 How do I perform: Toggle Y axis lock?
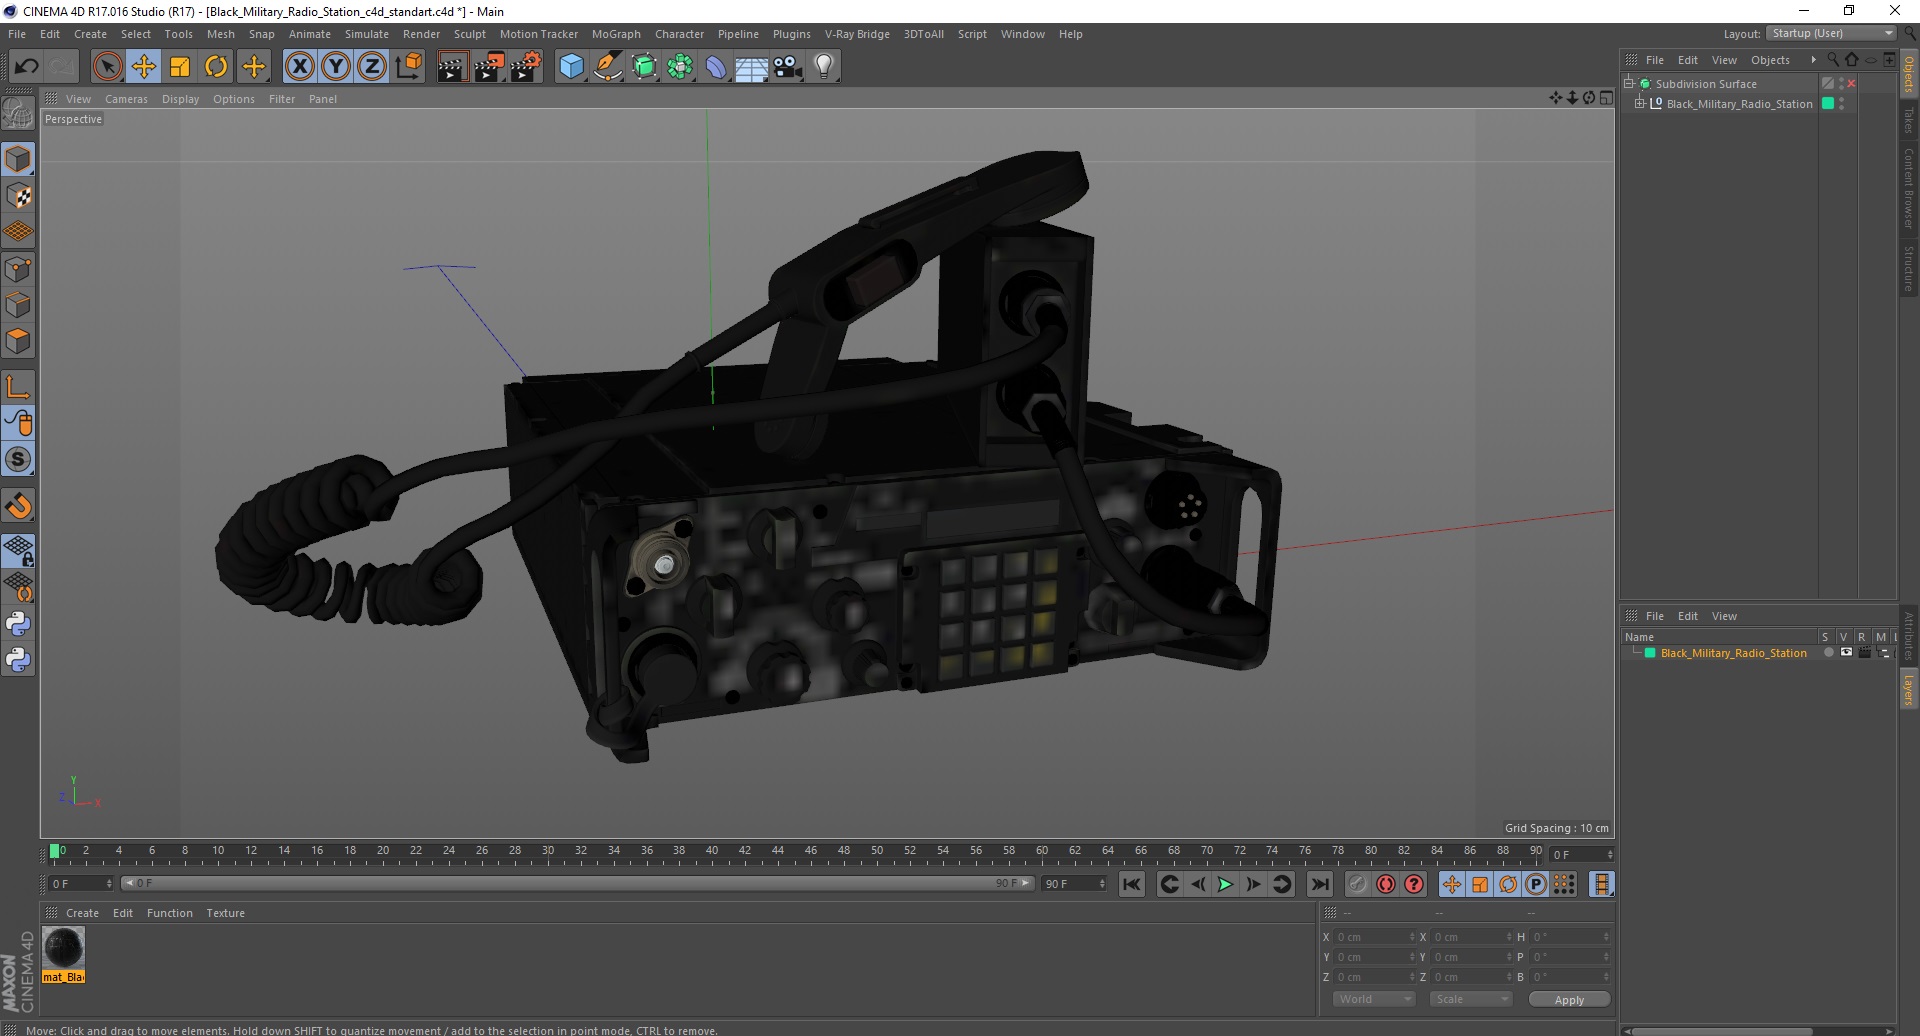tap(336, 67)
